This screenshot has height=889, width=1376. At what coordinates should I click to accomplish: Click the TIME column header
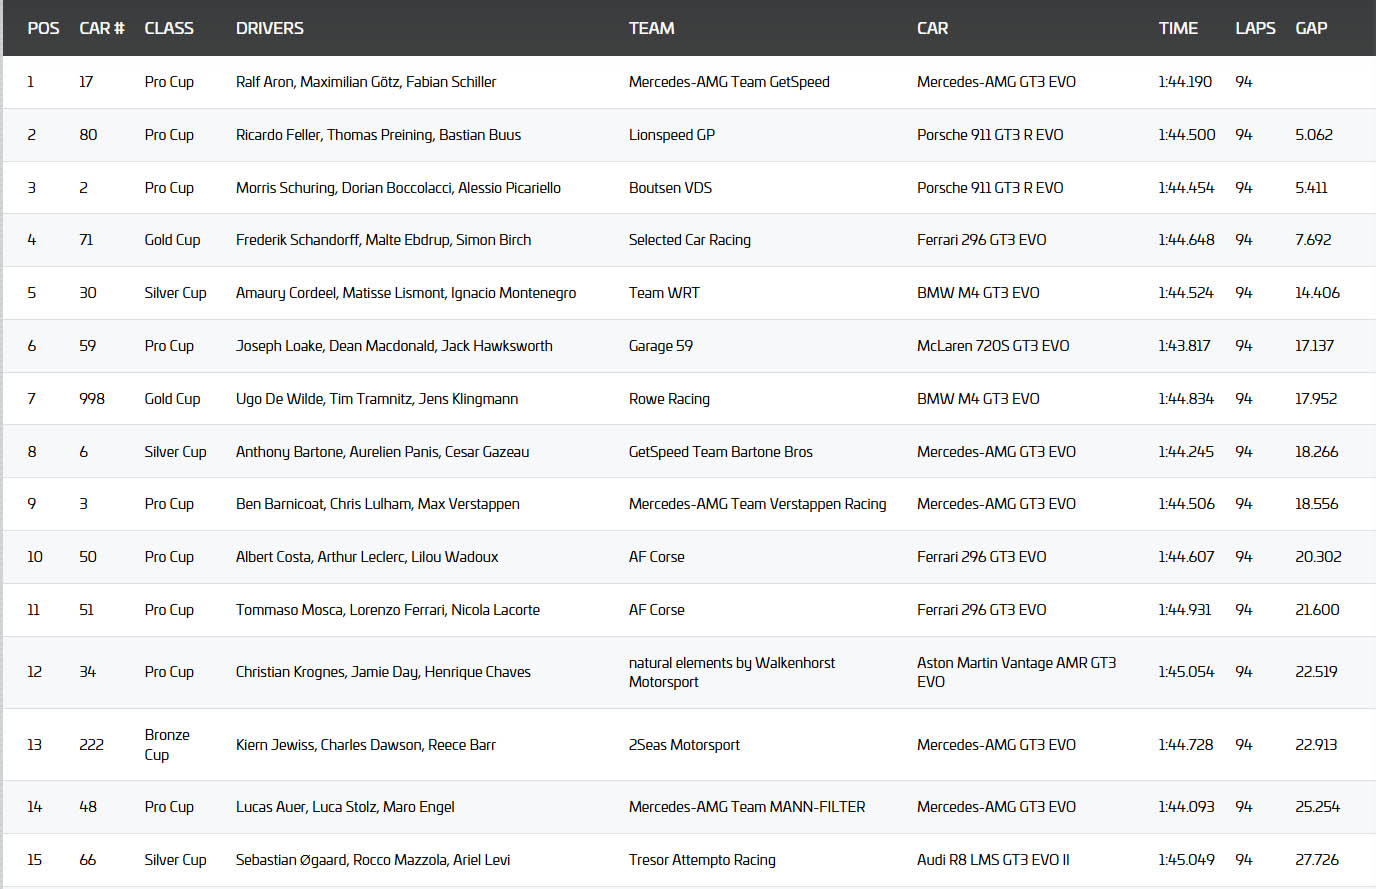(1178, 28)
